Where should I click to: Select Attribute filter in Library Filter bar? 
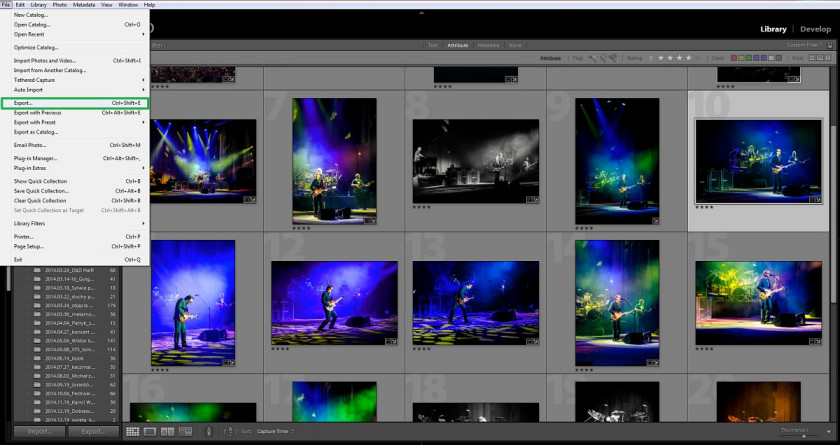(458, 46)
